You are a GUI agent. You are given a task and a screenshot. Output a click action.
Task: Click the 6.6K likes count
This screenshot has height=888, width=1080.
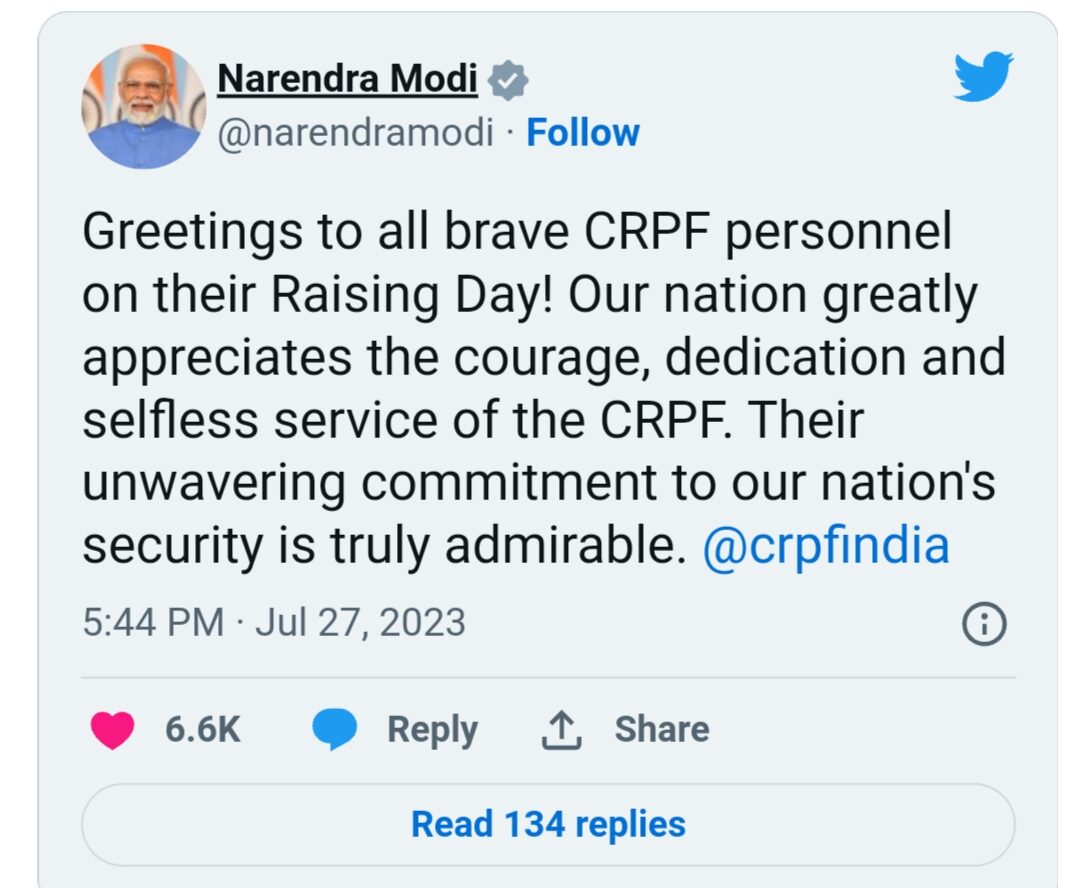coord(203,729)
